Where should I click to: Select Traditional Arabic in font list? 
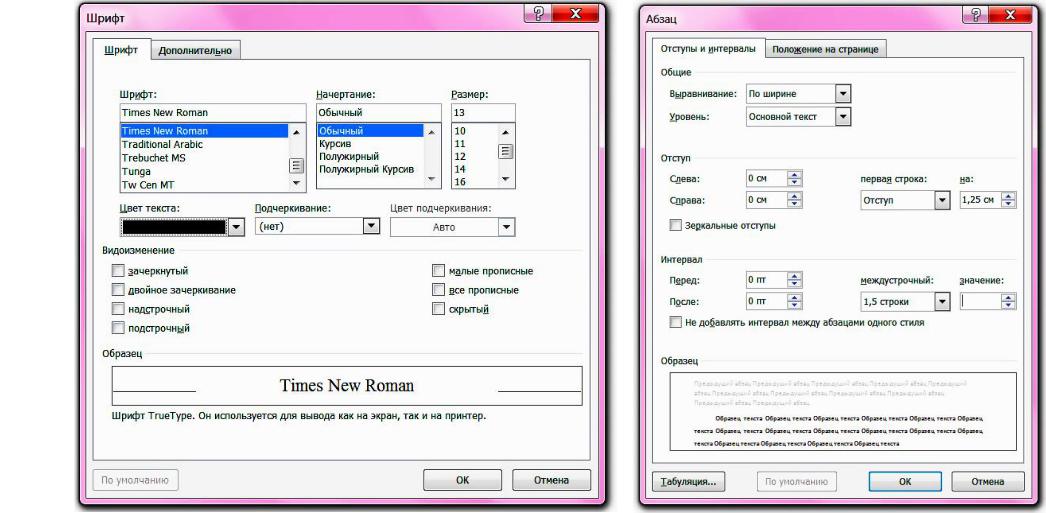point(204,144)
